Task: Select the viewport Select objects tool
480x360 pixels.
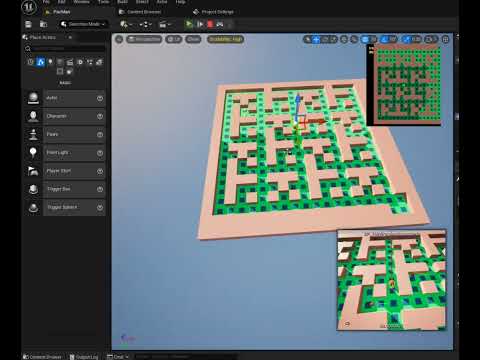Action: click(307, 39)
